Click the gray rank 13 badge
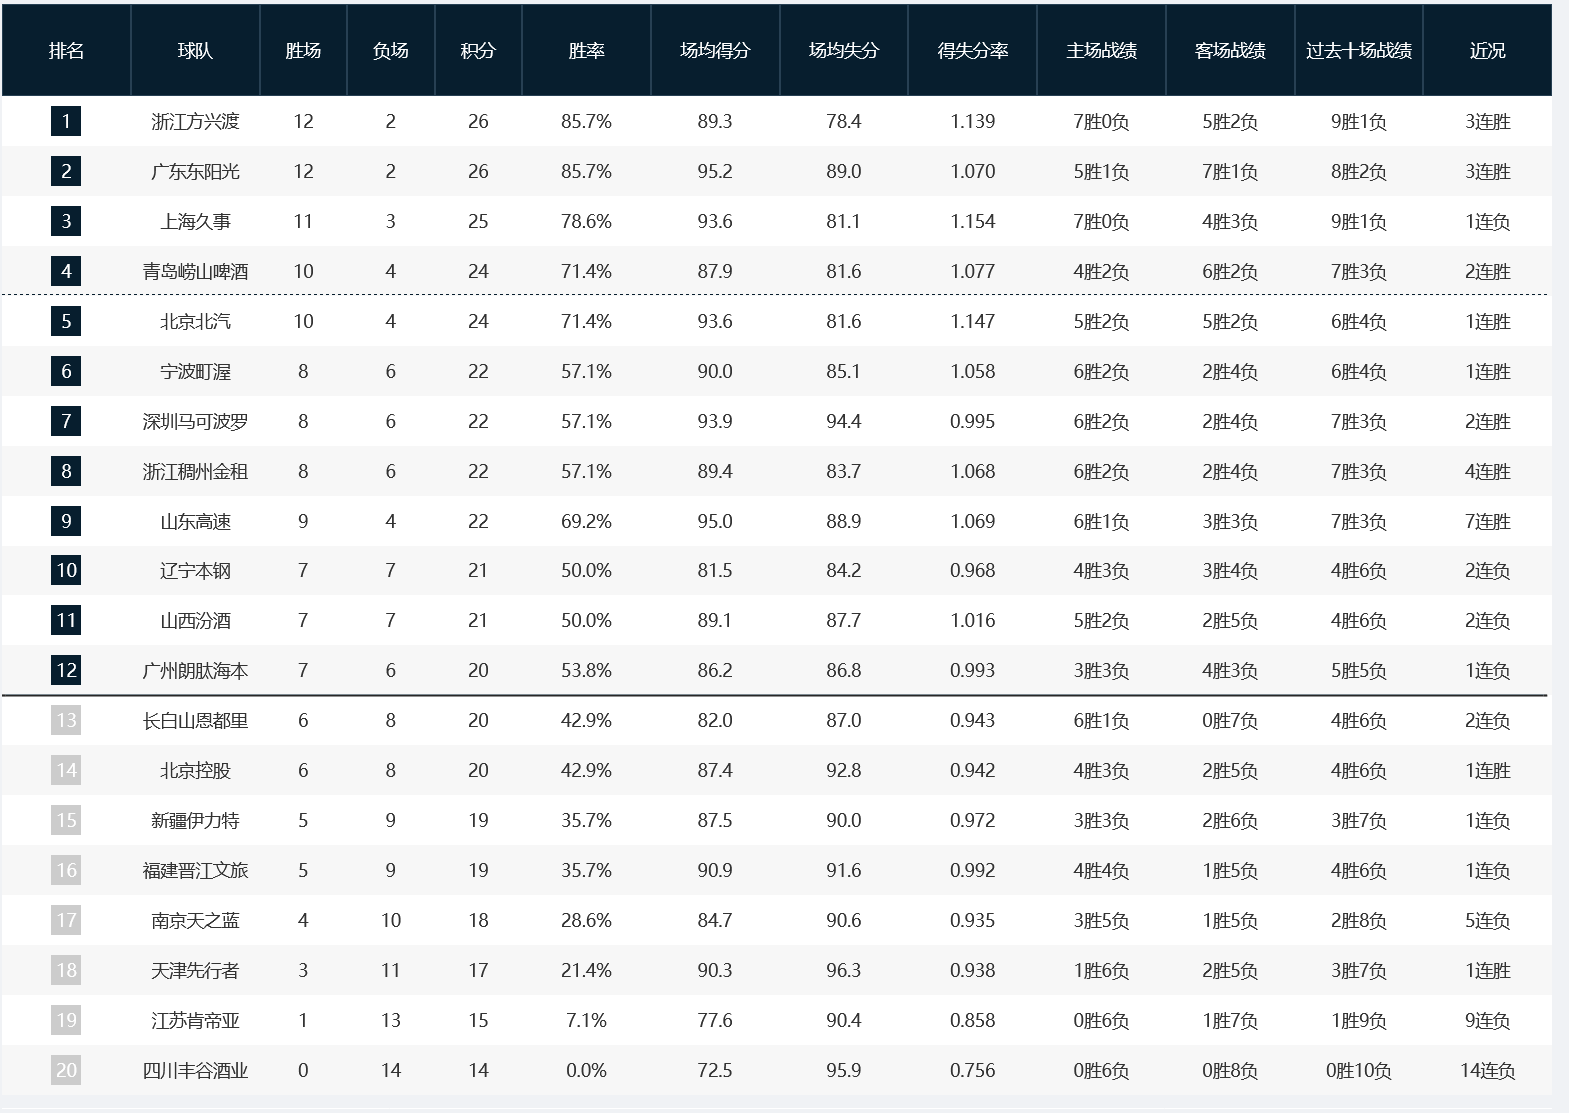This screenshot has height=1113, width=1569. pyautogui.click(x=66, y=720)
